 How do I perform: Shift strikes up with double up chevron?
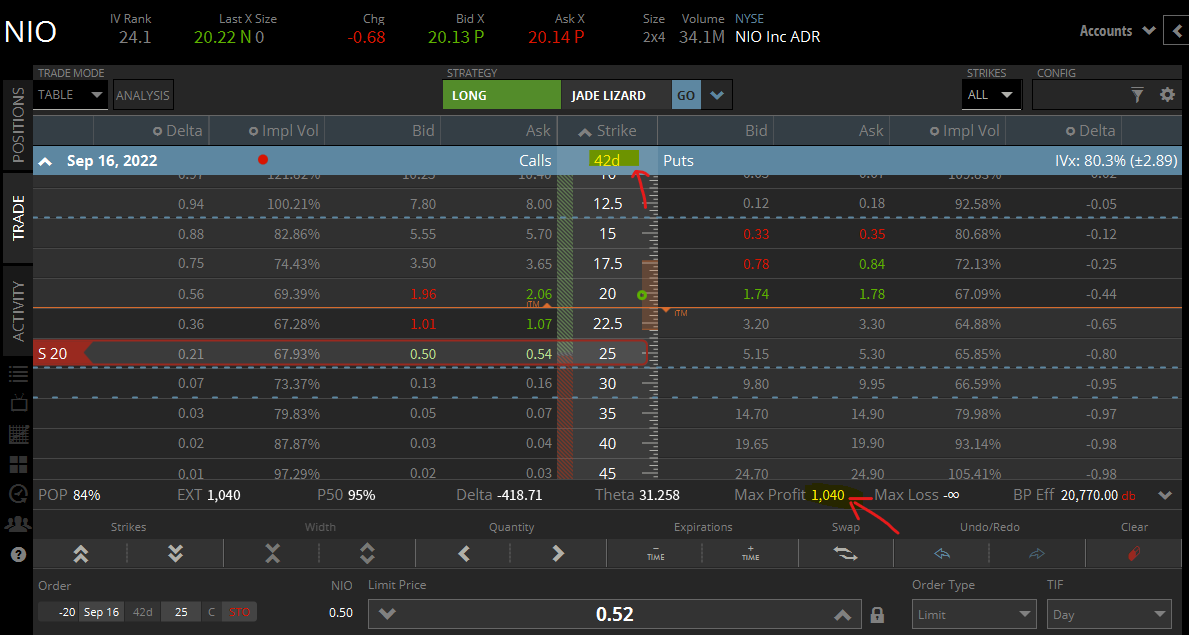(80, 553)
